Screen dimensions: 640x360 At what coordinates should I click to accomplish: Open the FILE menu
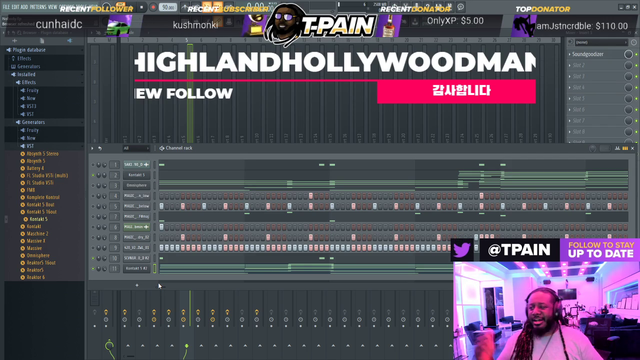click(x=6, y=7)
